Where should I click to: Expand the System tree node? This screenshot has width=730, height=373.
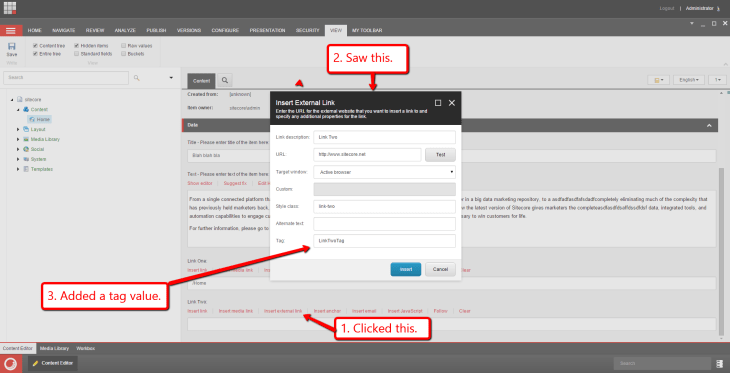18,159
